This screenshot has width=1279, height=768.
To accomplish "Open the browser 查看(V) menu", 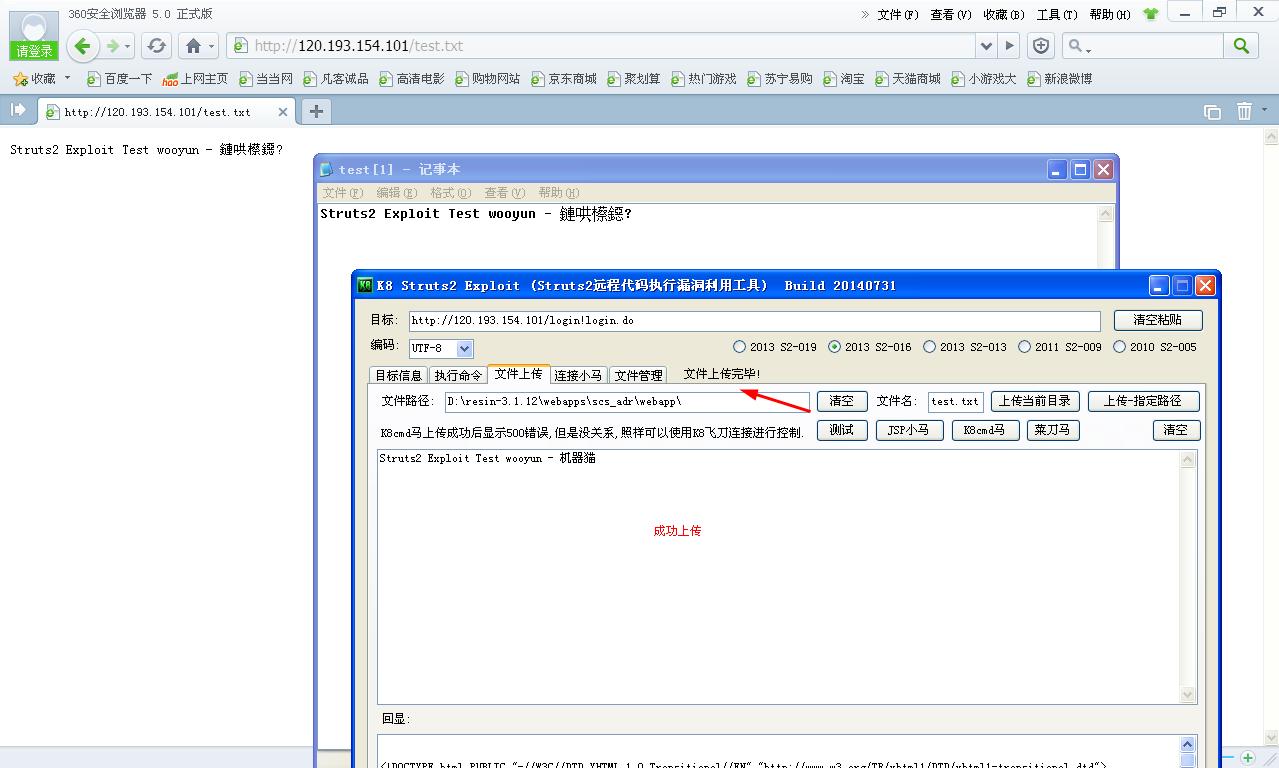I will coord(951,14).
